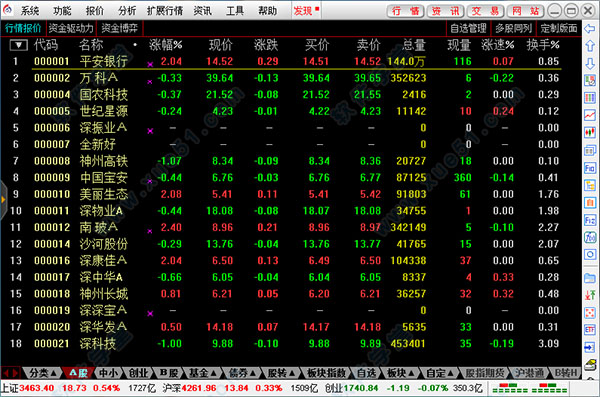Switch to the 中小 bottom tab
The width and height of the screenshot is (600, 397).
108,372
